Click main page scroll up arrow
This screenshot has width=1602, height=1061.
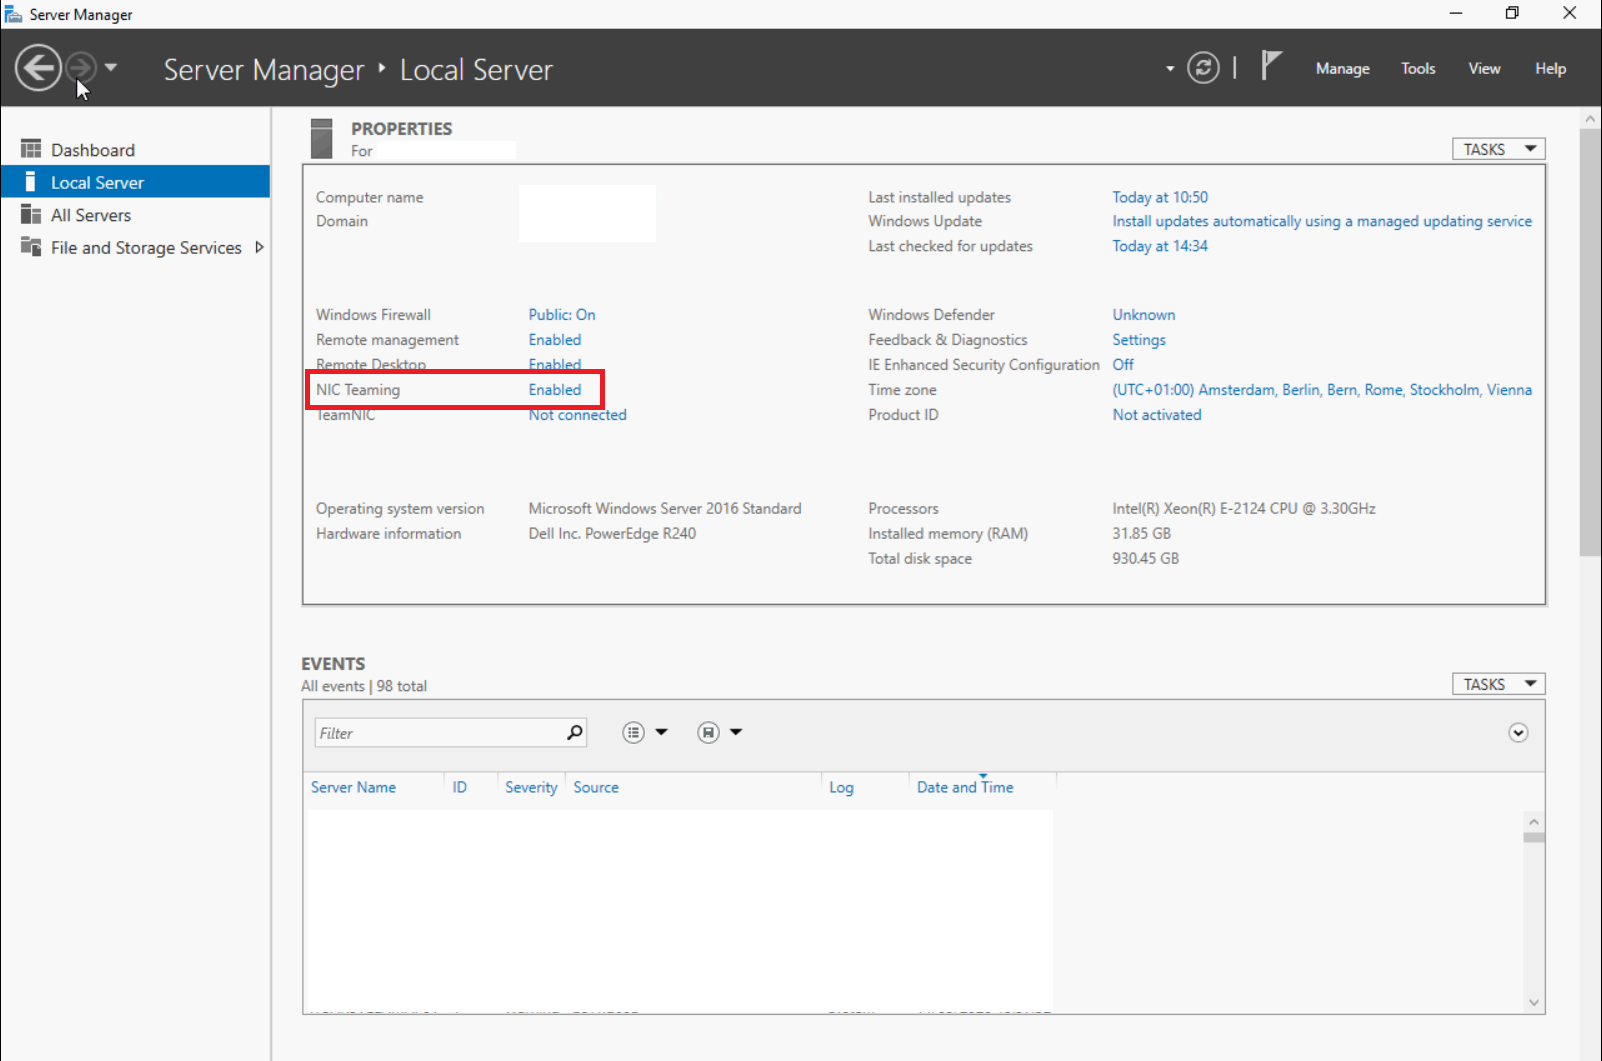coord(1590,118)
